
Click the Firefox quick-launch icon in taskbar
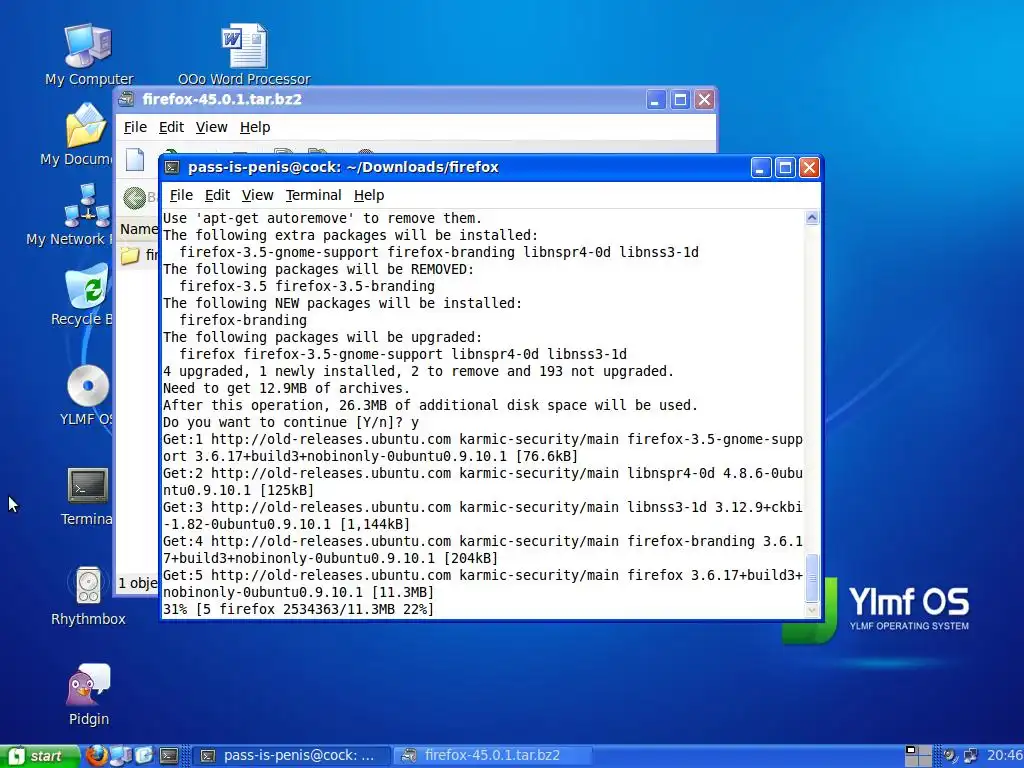point(97,756)
